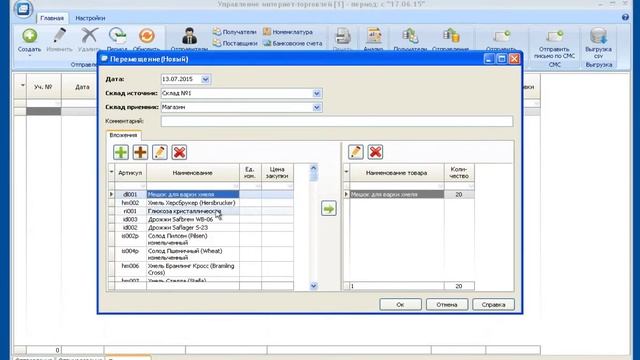Switch to the Настройки ribbon tab

pos(90,18)
